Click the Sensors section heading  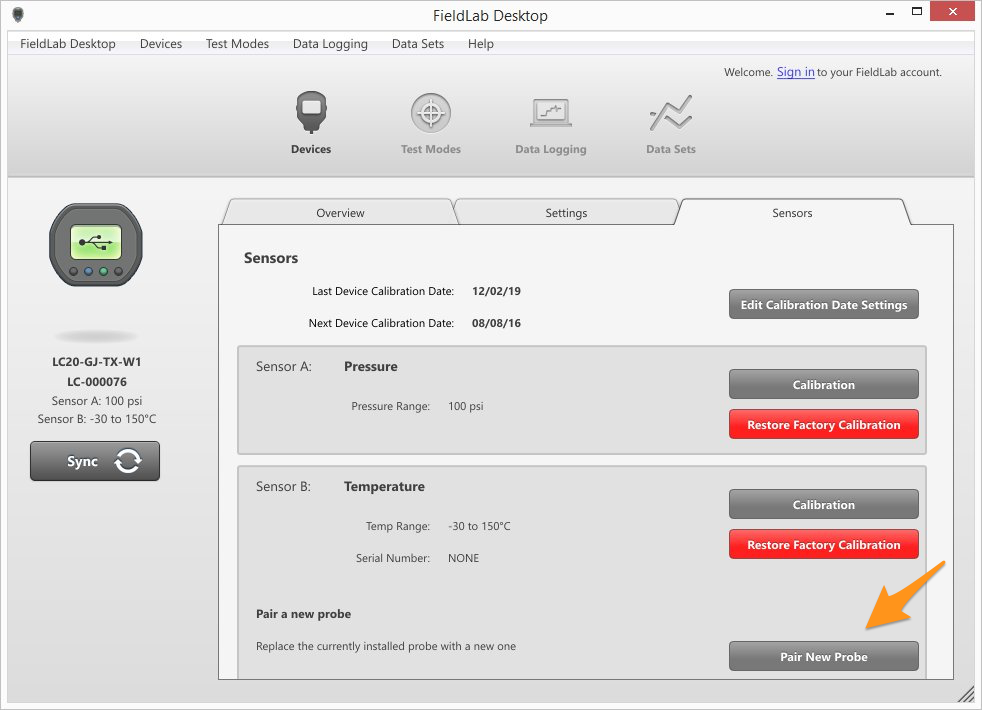pos(271,258)
